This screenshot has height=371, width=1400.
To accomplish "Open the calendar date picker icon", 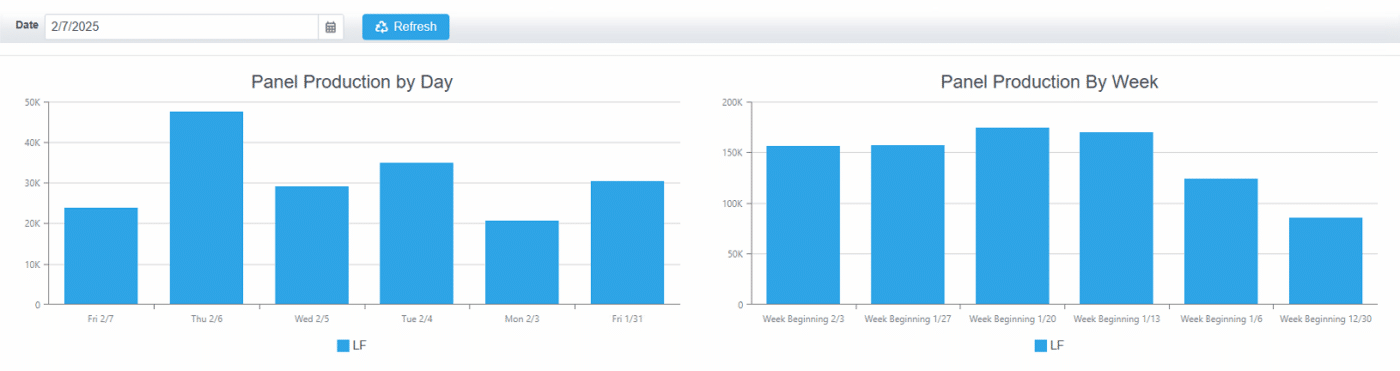I will (331, 27).
